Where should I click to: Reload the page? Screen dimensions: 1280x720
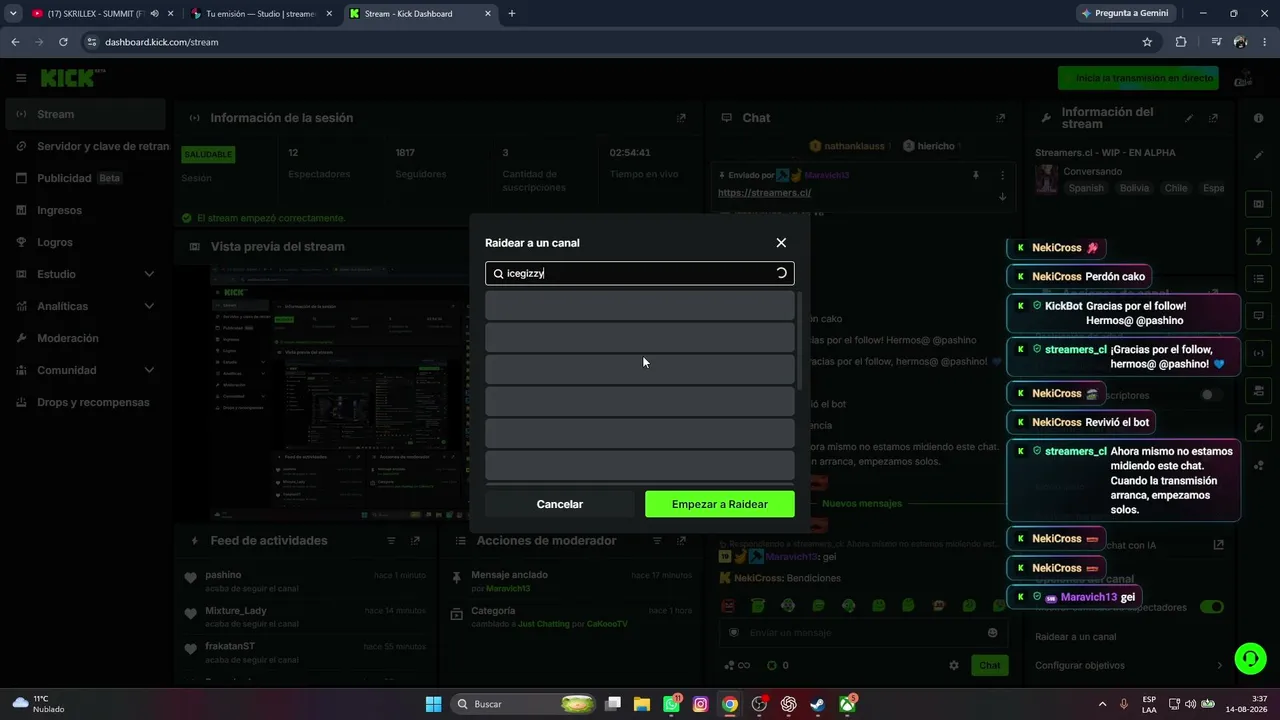click(63, 42)
